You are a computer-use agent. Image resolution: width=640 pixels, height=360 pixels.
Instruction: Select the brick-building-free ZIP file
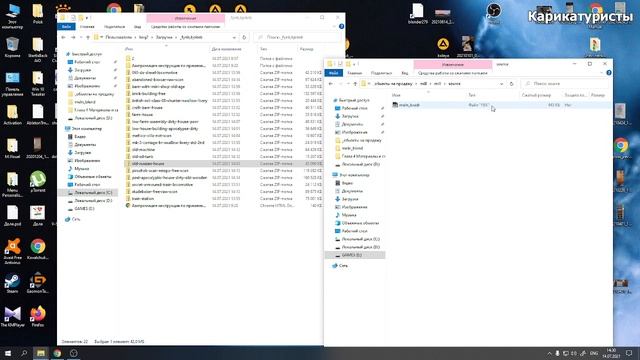click(x=224, y=93)
